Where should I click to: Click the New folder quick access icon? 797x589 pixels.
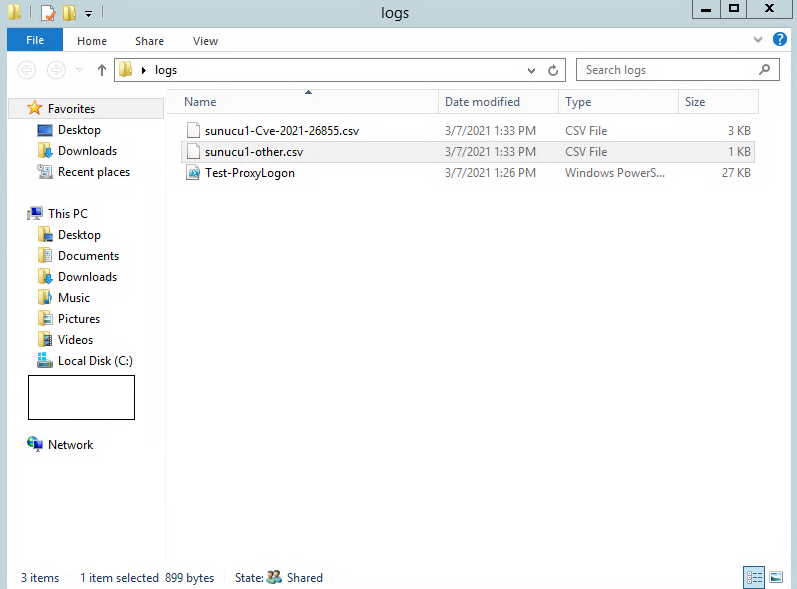tap(69, 12)
